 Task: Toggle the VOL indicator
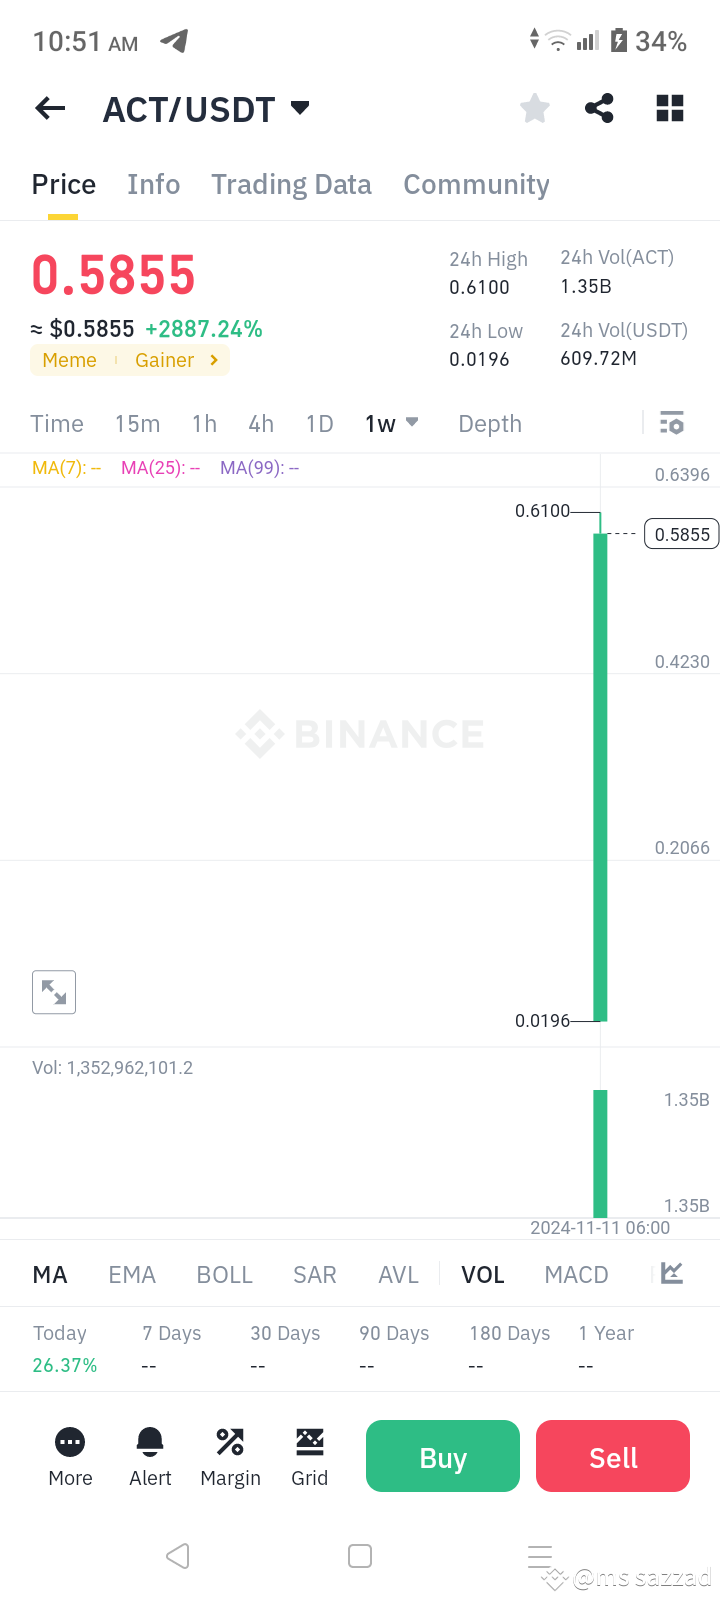click(x=483, y=1275)
